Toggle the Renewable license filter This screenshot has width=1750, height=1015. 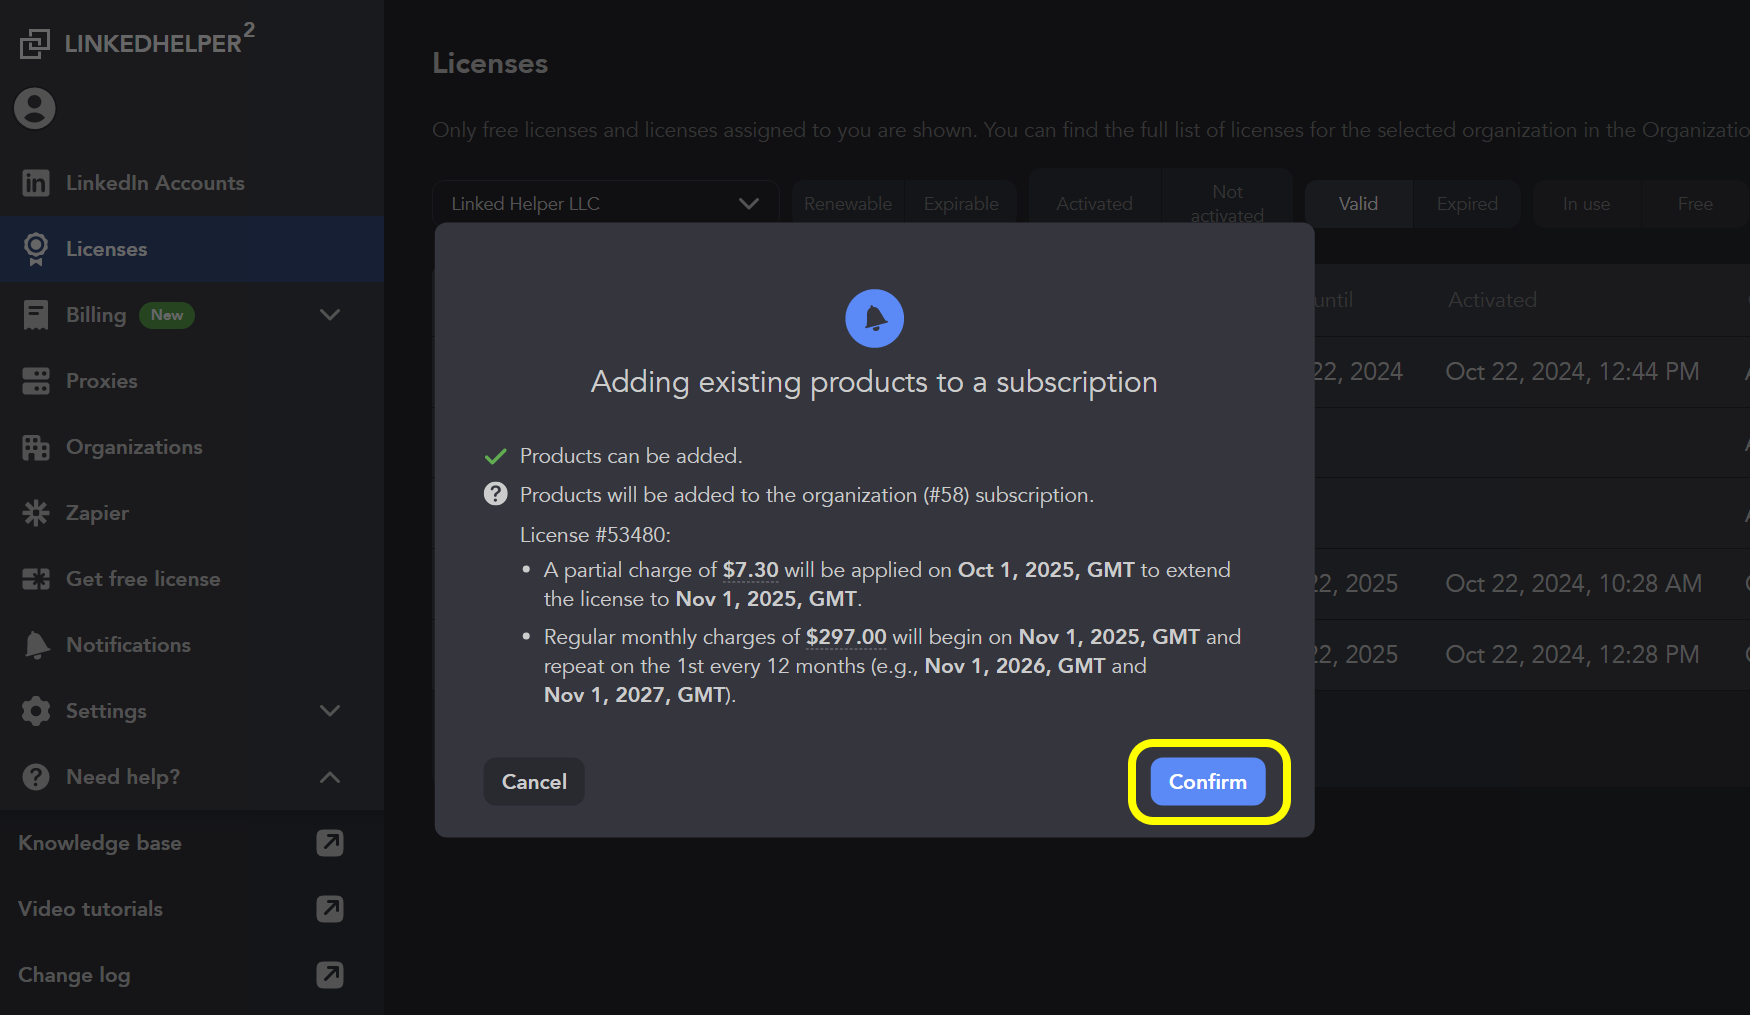point(847,204)
